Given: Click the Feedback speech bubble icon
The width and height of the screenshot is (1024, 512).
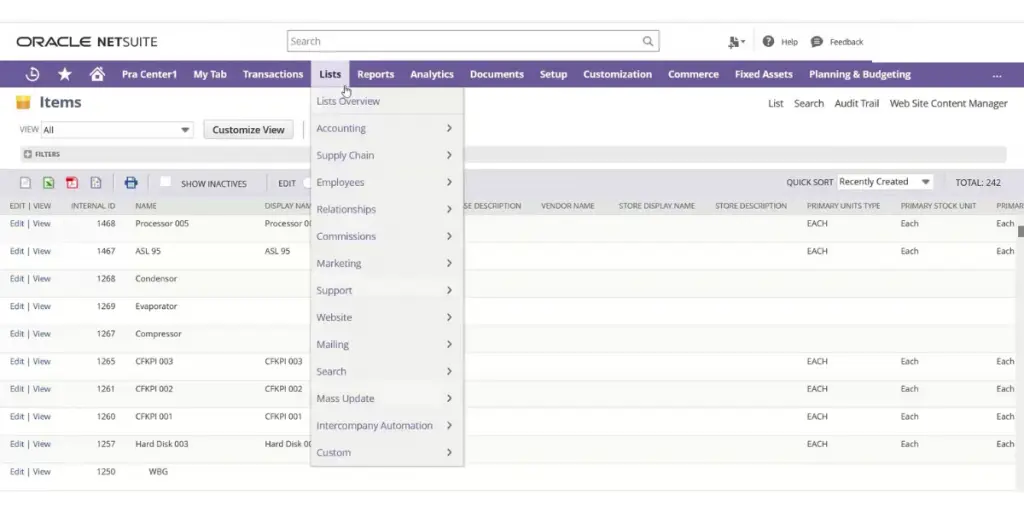Looking at the screenshot, I should [x=816, y=42].
